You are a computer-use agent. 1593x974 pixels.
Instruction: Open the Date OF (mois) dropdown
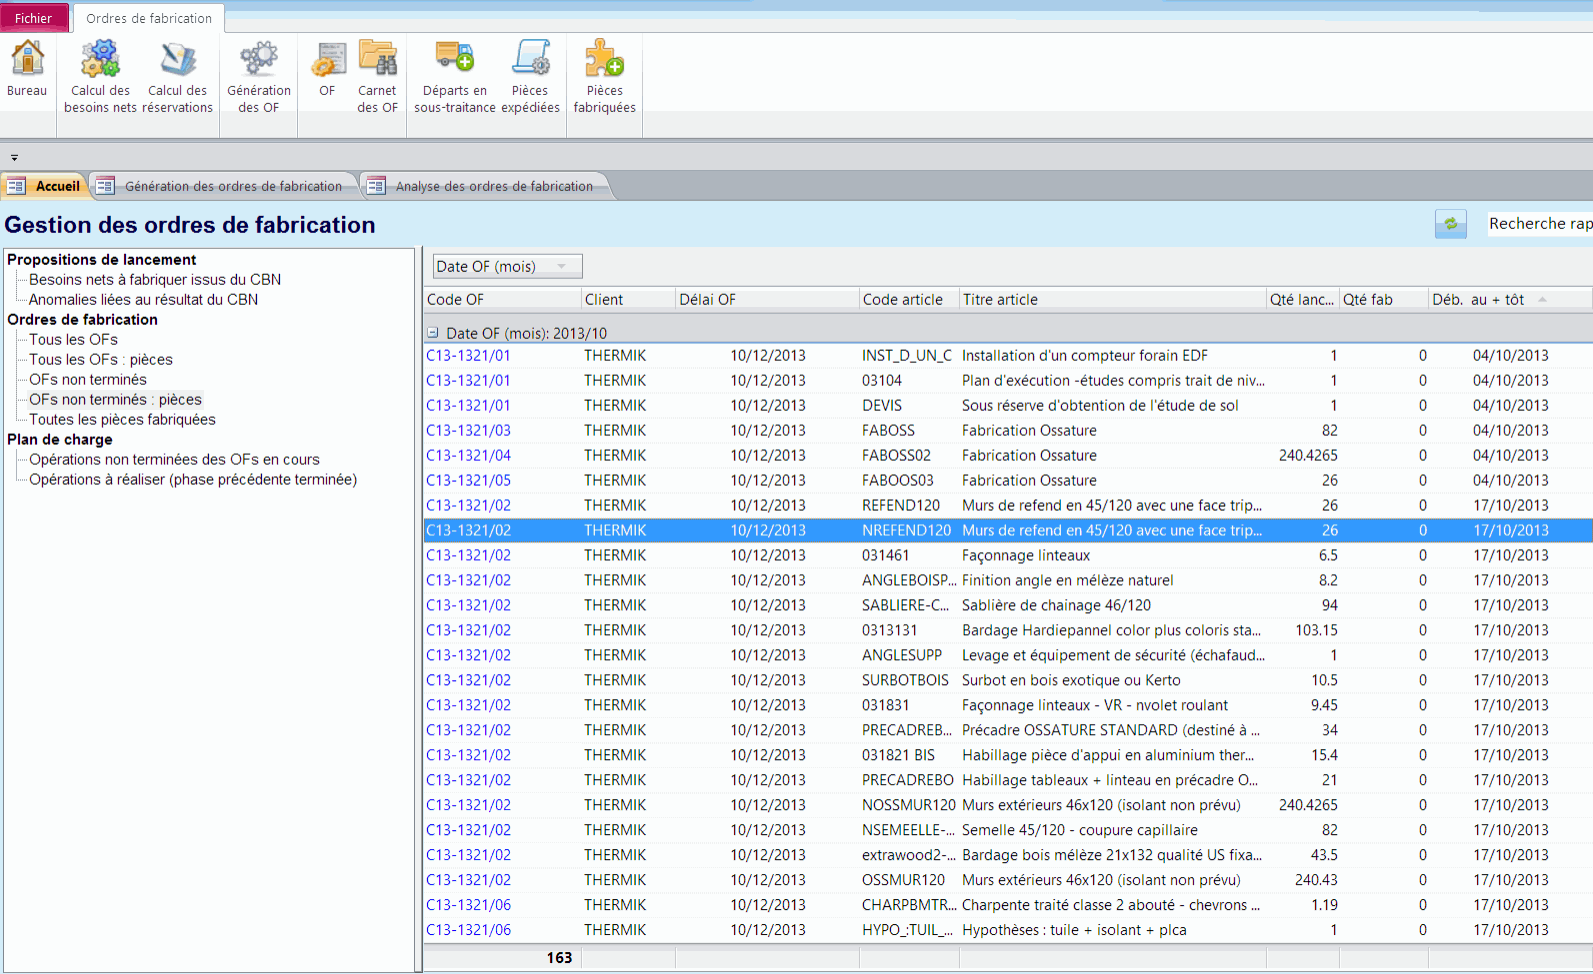(x=507, y=266)
